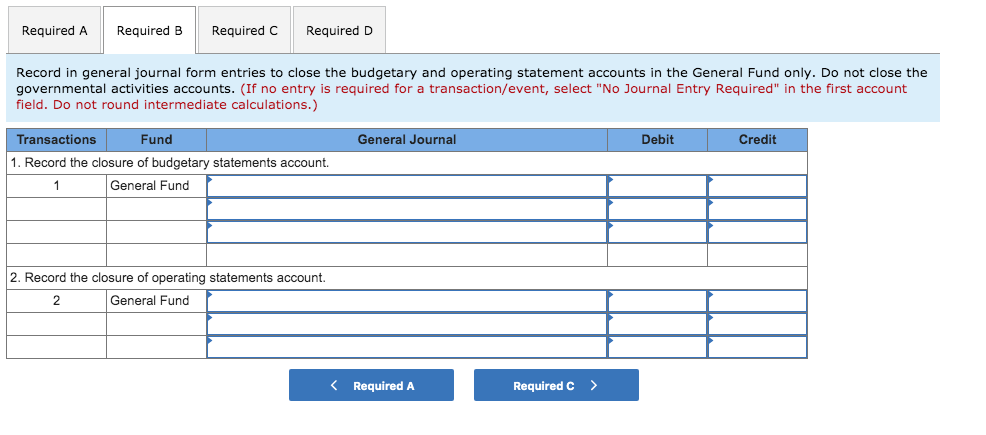
Task: Click General Fund cell in transaction 2
Action: point(157,301)
